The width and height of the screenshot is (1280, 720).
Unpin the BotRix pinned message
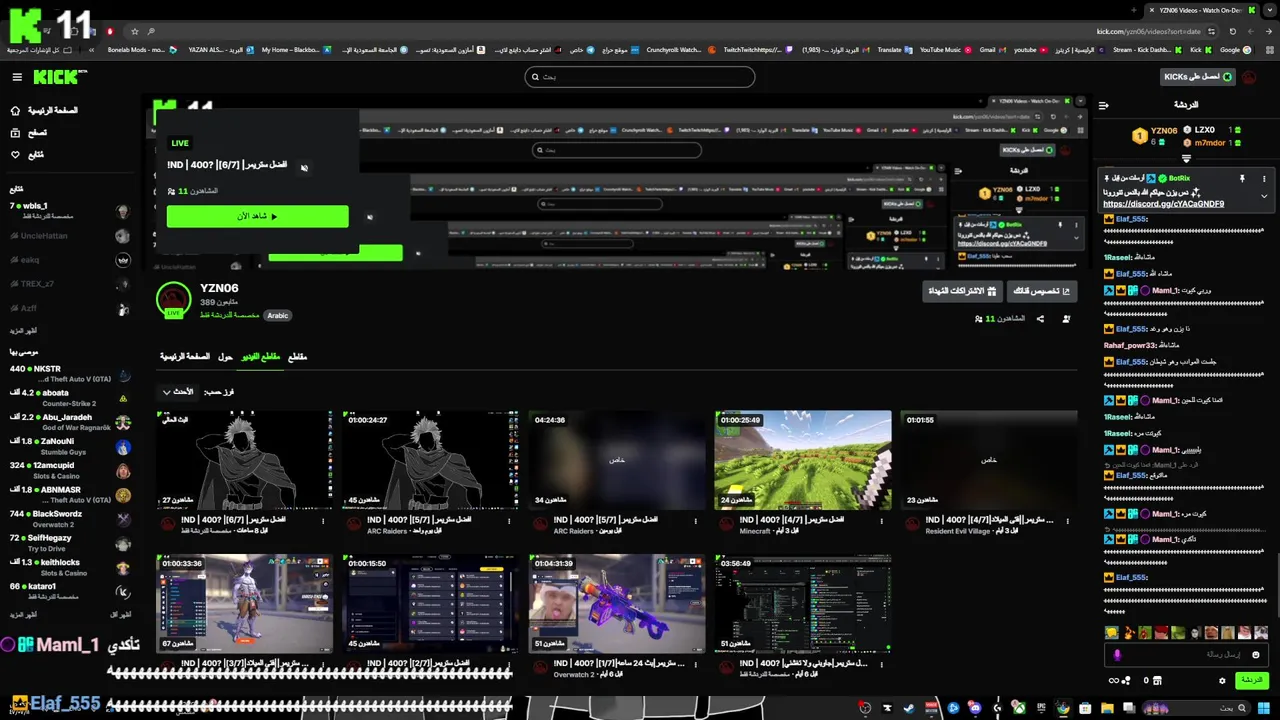pos(1242,179)
